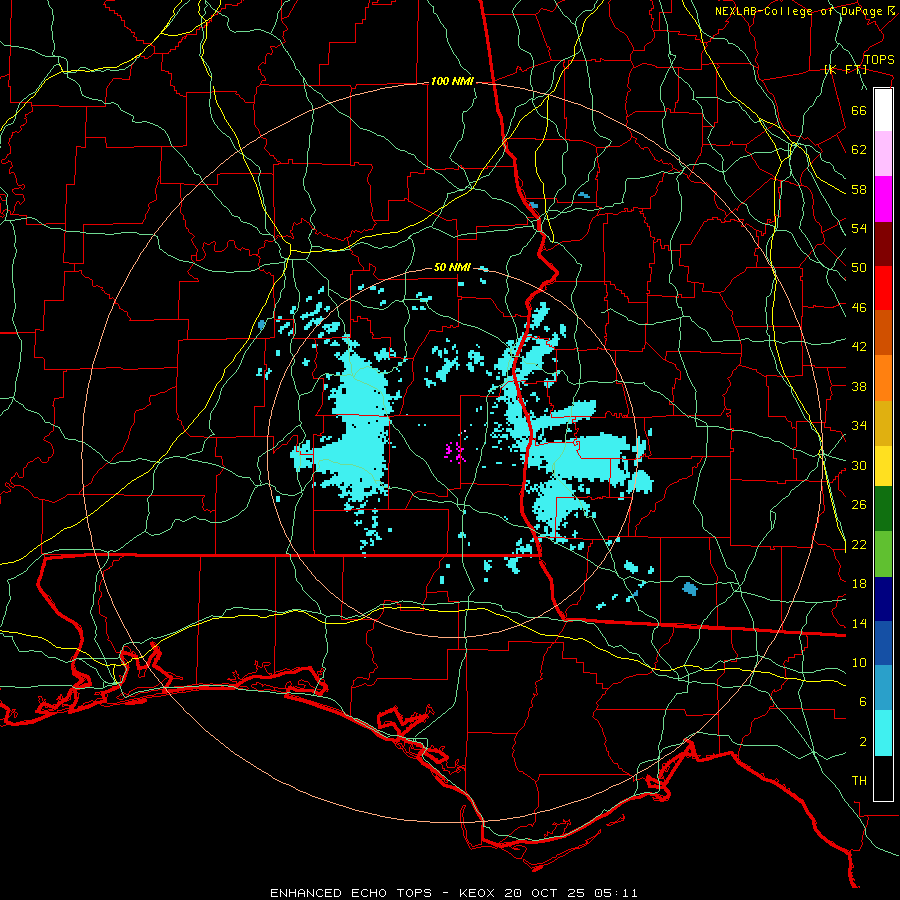This screenshot has height=900, width=900.
Task: Select the light steel-blue legend swatch
Action: point(883,688)
